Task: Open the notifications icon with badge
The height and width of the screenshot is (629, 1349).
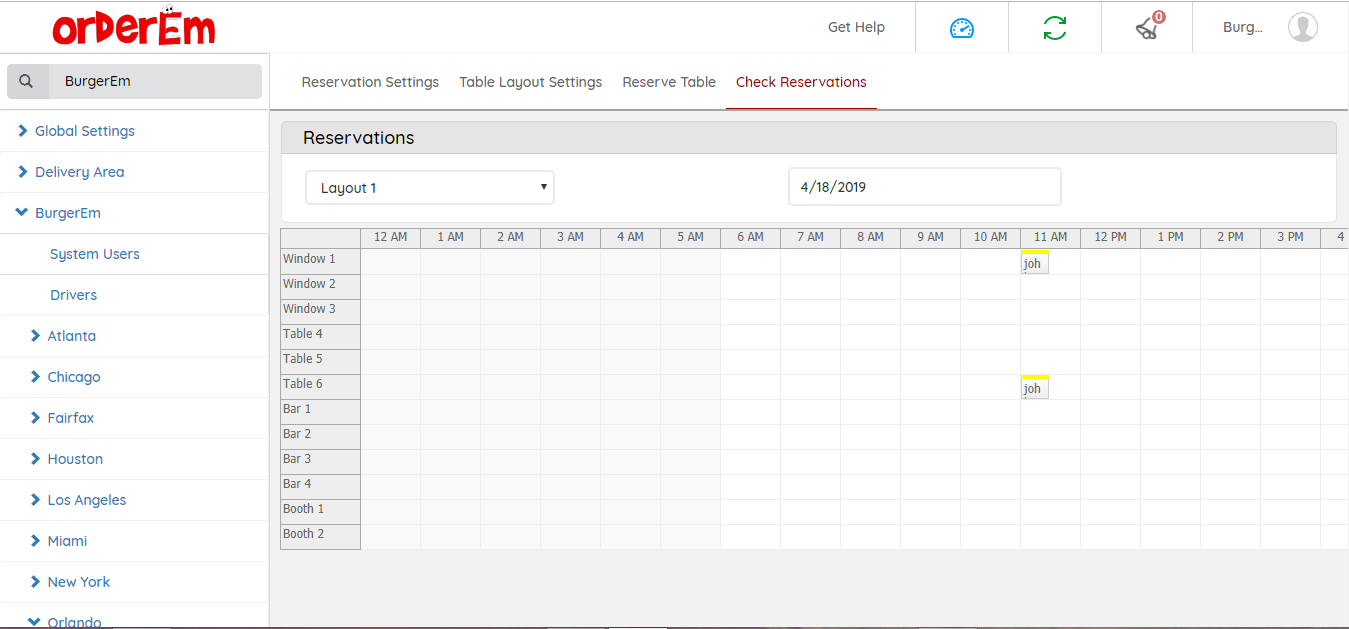Action: pyautogui.click(x=1148, y=27)
